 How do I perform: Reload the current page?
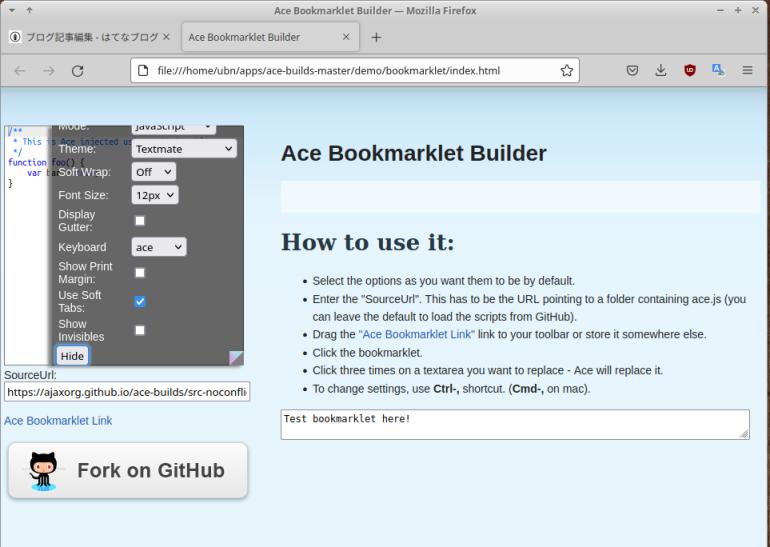[78, 71]
